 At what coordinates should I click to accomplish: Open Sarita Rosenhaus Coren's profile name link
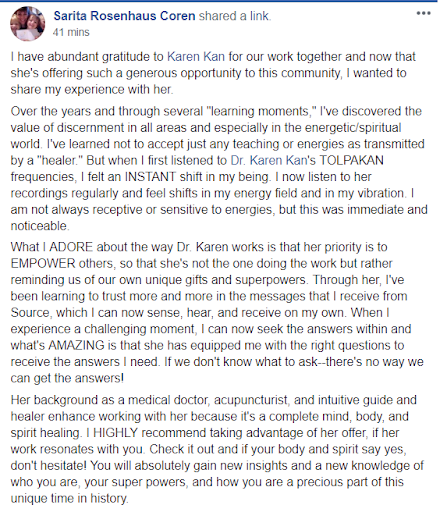click(124, 16)
